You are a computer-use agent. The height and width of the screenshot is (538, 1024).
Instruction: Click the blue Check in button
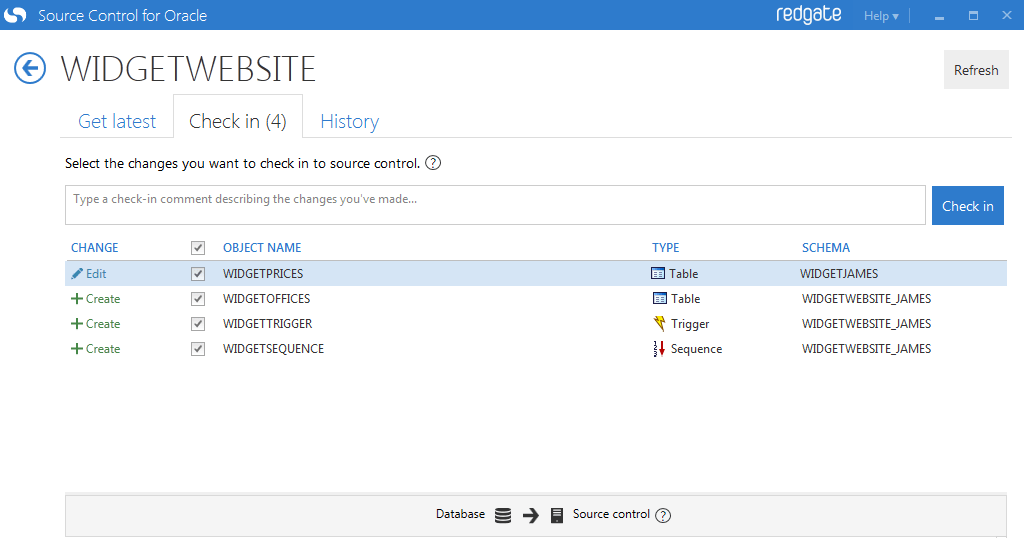tap(967, 206)
